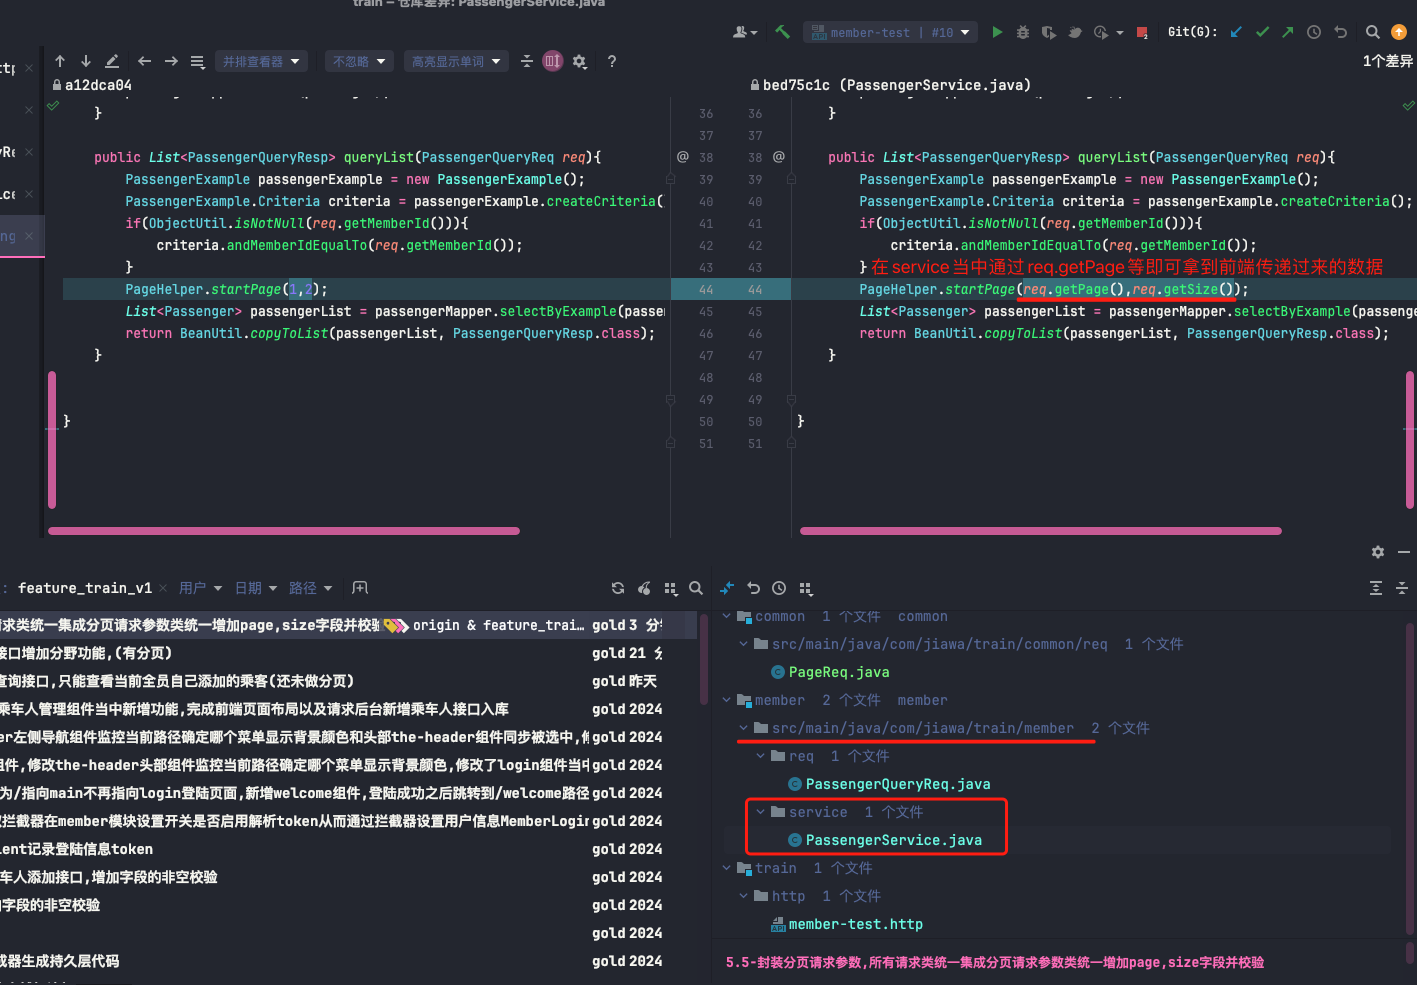This screenshot has height=985, width=1417.
Task: Find in Git log magnifier
Action: [x=696, y=588]
